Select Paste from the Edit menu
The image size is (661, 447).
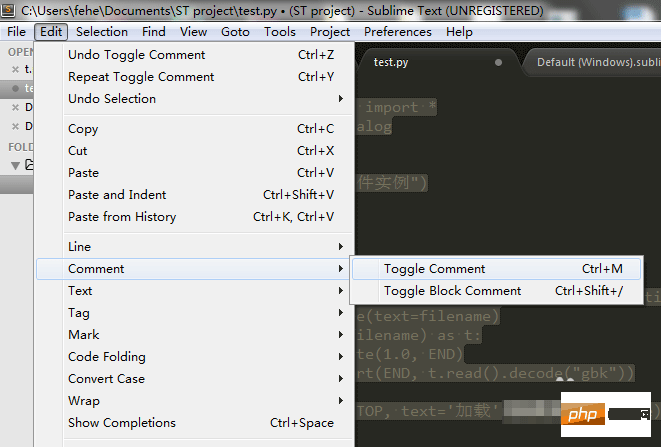coord(194,172)
